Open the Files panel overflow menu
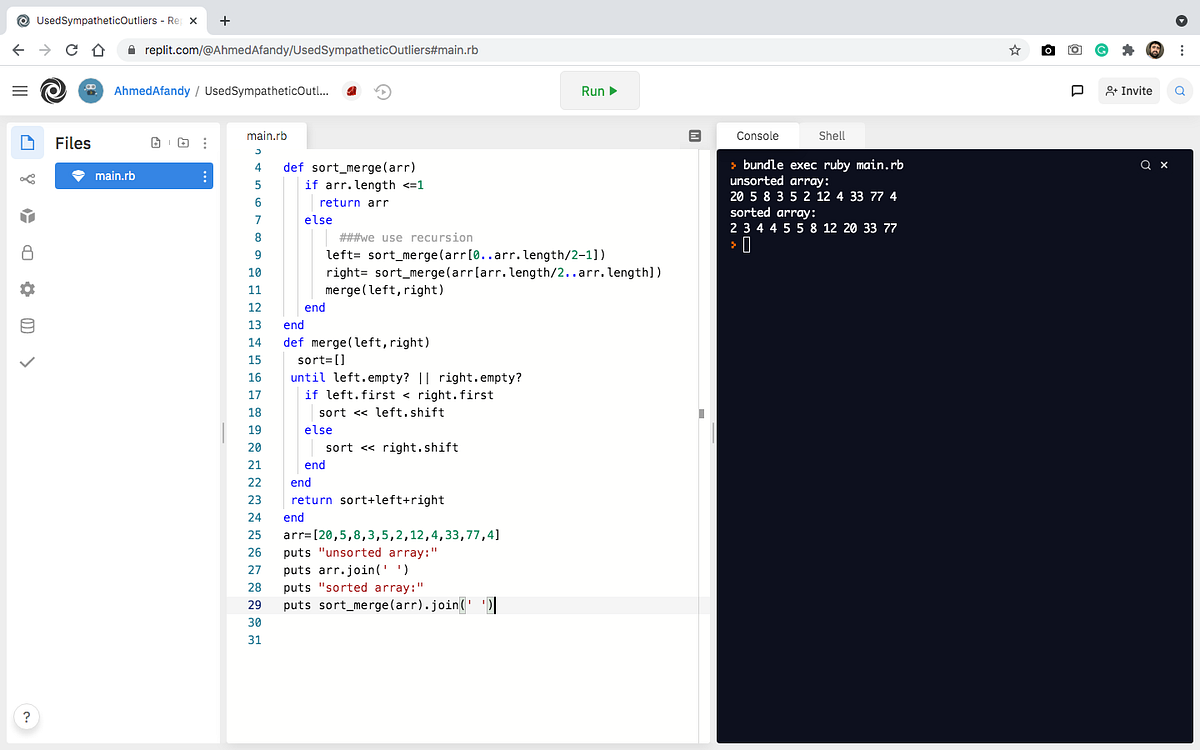The image size is (1200, 750). click(x=205, y=143)
